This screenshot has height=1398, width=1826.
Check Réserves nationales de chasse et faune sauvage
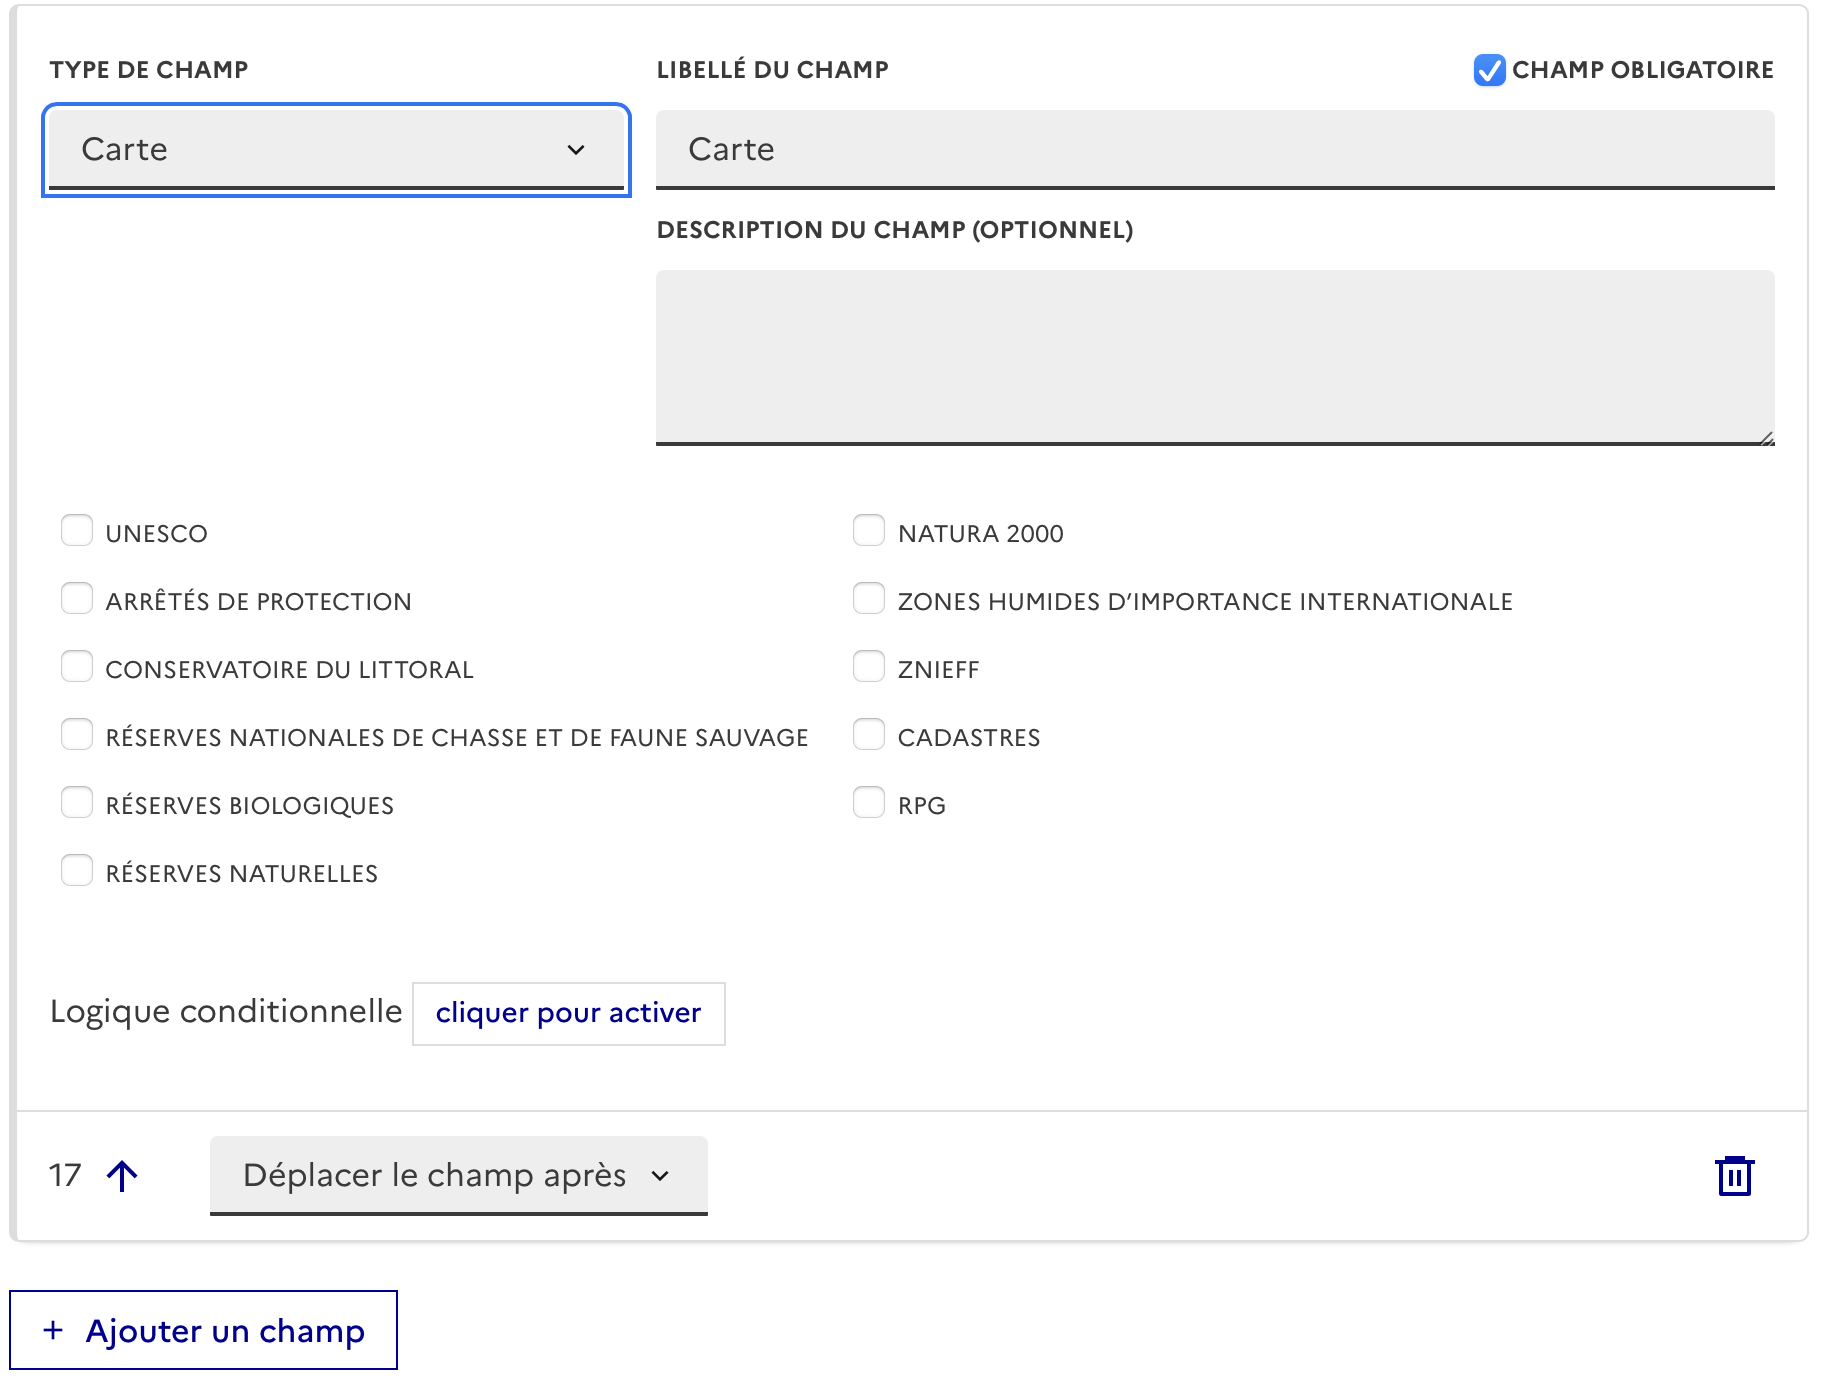(x=77, y=735)
